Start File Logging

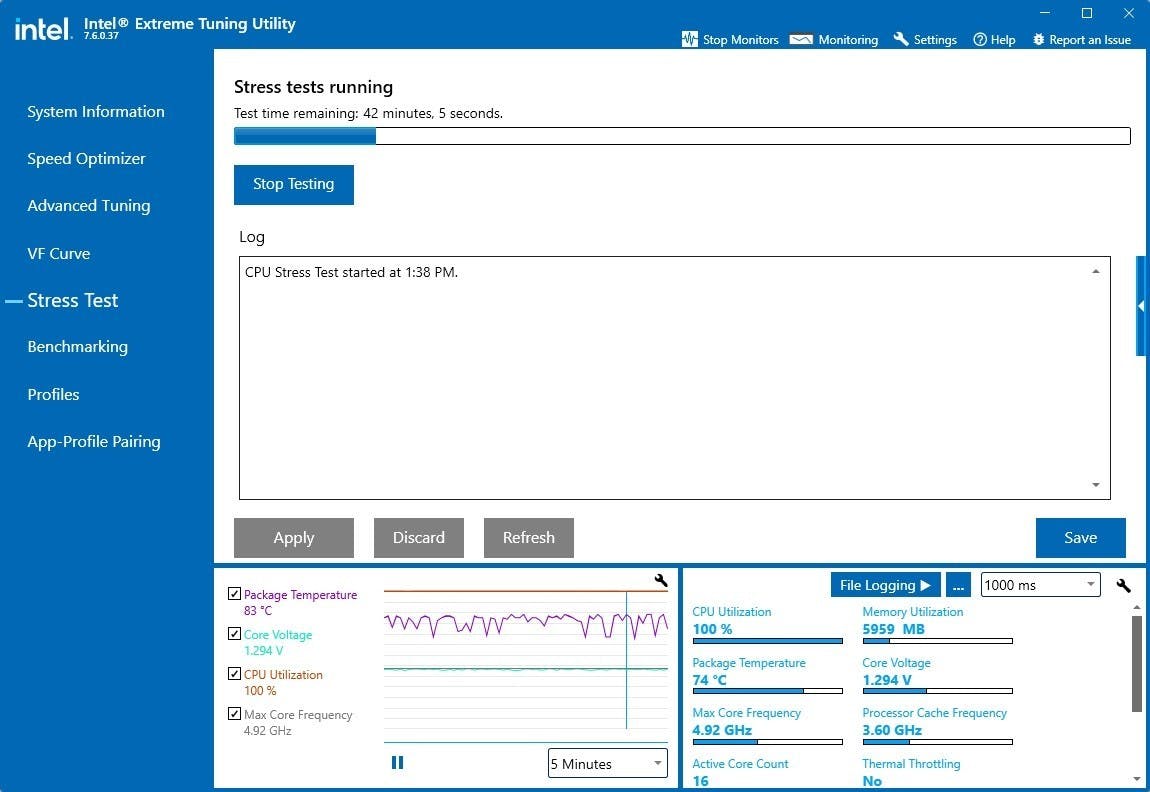pos(885,585)
